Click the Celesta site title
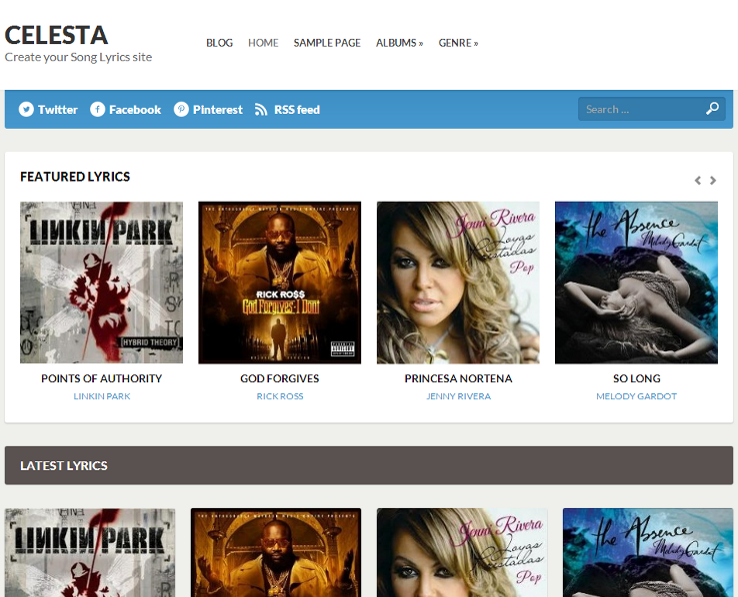Screen dimensions: 738x597 [x=56, y=35]
